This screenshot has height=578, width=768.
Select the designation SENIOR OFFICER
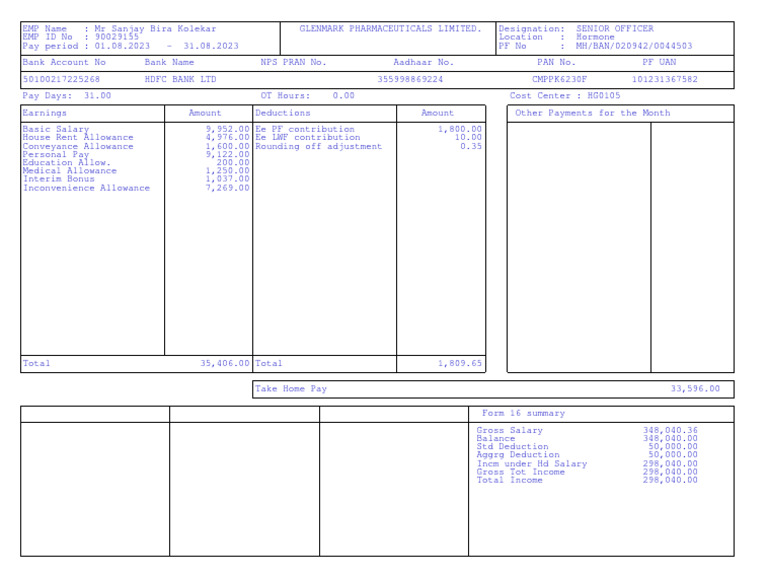[x=615, y=29]
